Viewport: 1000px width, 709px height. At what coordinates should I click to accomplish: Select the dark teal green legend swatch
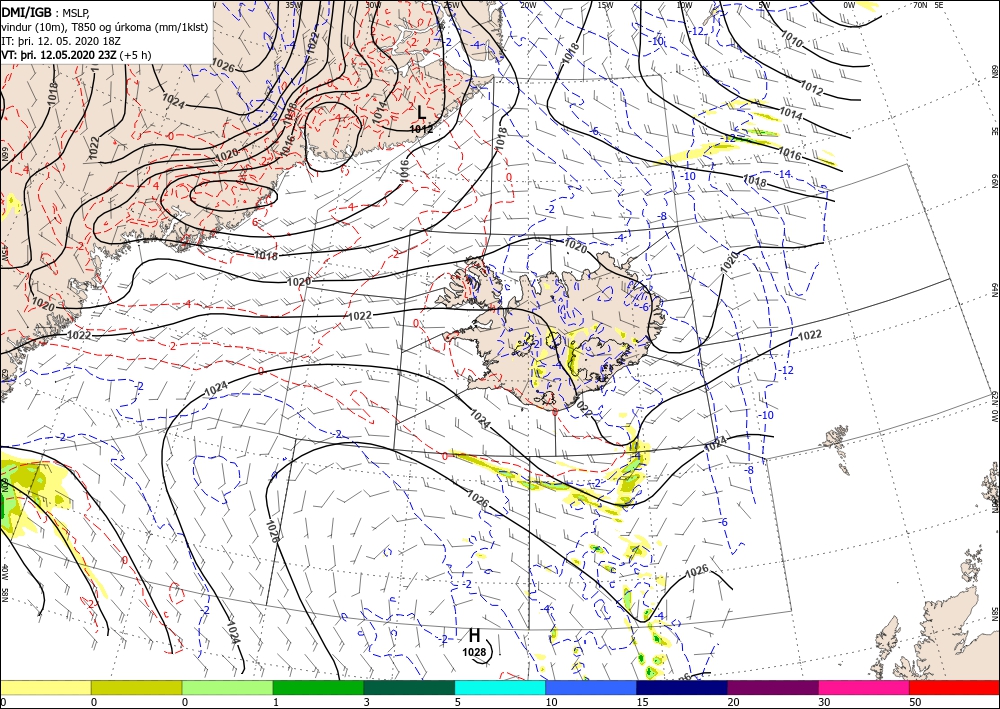point(409,687)
